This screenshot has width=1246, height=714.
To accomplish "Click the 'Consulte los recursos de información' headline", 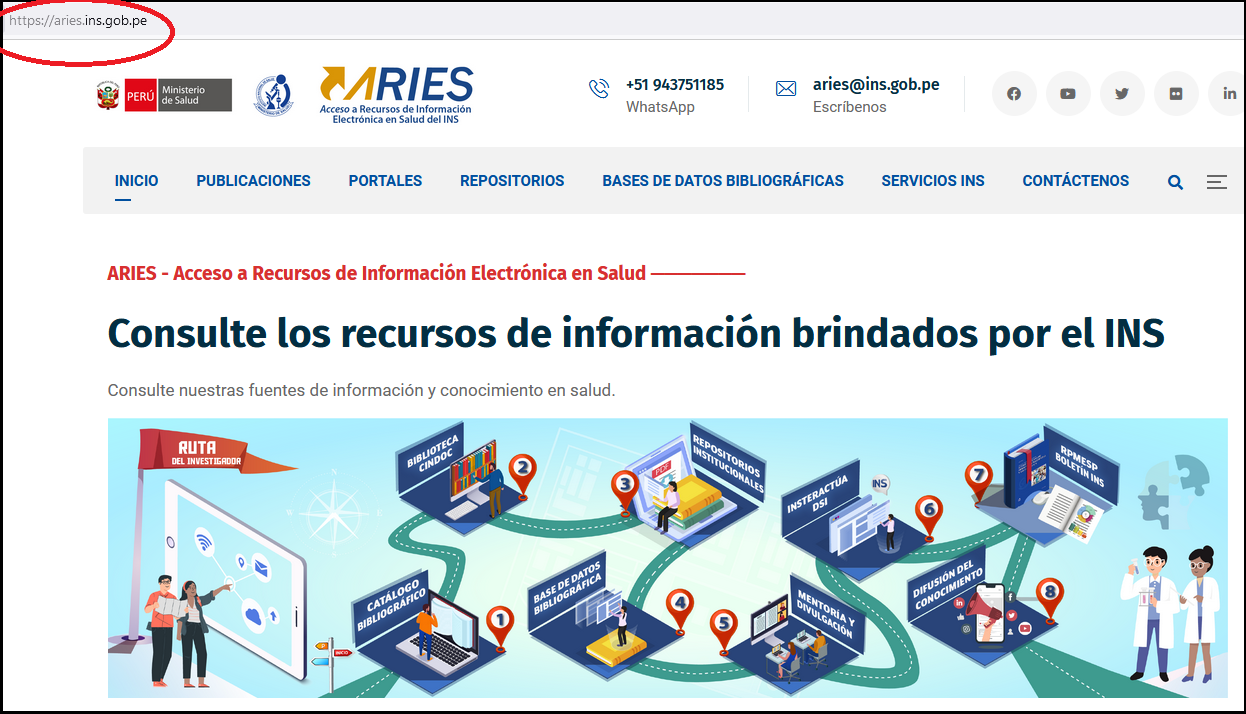I will [x=636, y=333].
